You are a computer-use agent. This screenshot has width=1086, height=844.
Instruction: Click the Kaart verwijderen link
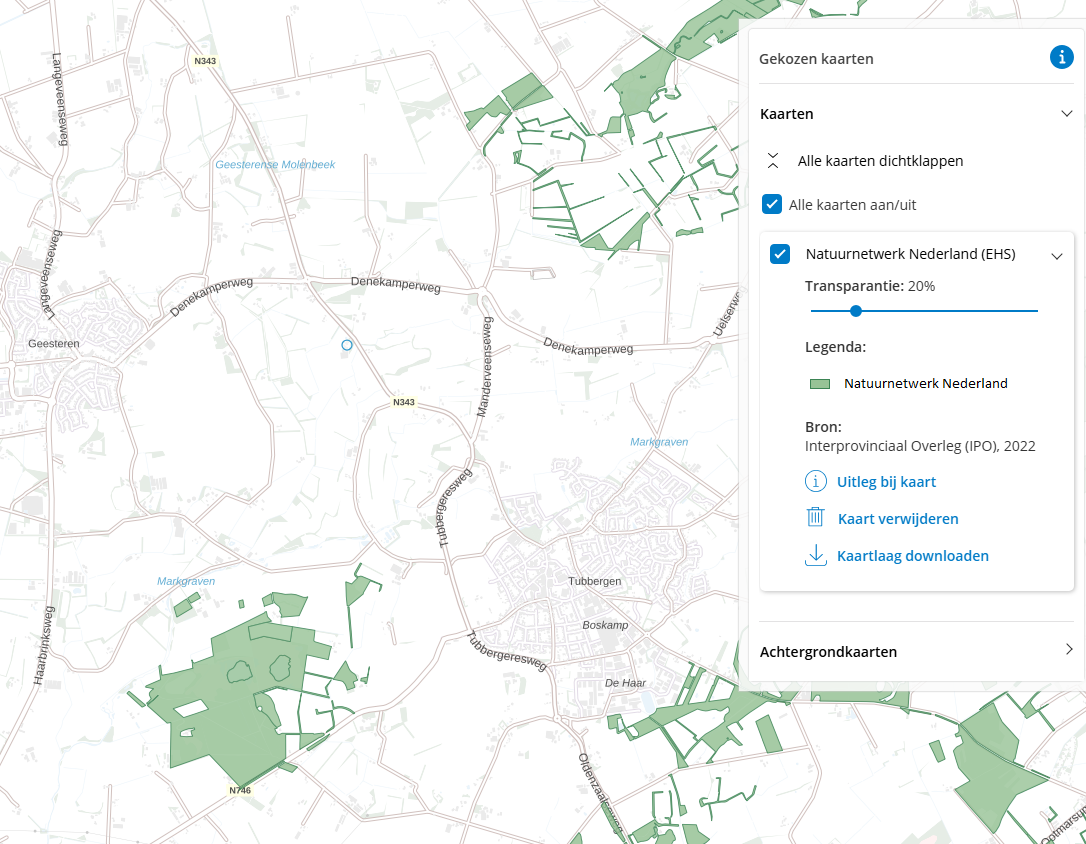[898, 519]
